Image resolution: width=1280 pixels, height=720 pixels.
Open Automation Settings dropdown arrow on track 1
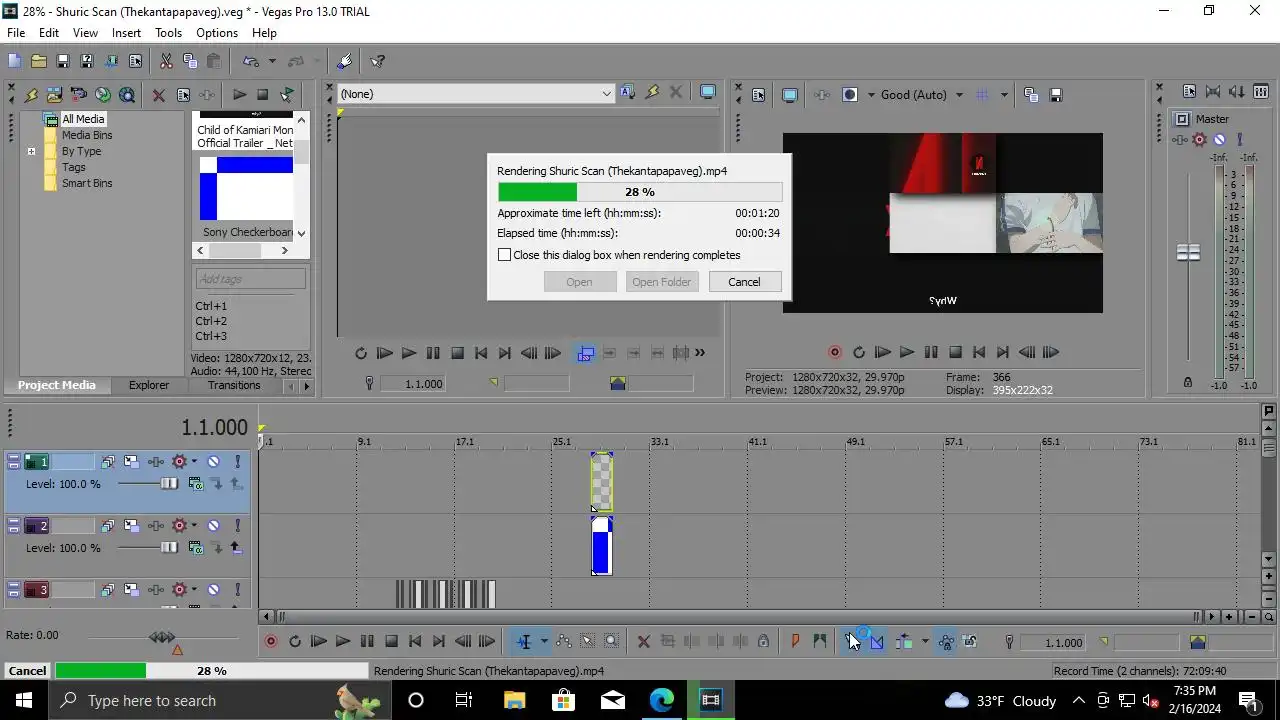pos(195,461)
